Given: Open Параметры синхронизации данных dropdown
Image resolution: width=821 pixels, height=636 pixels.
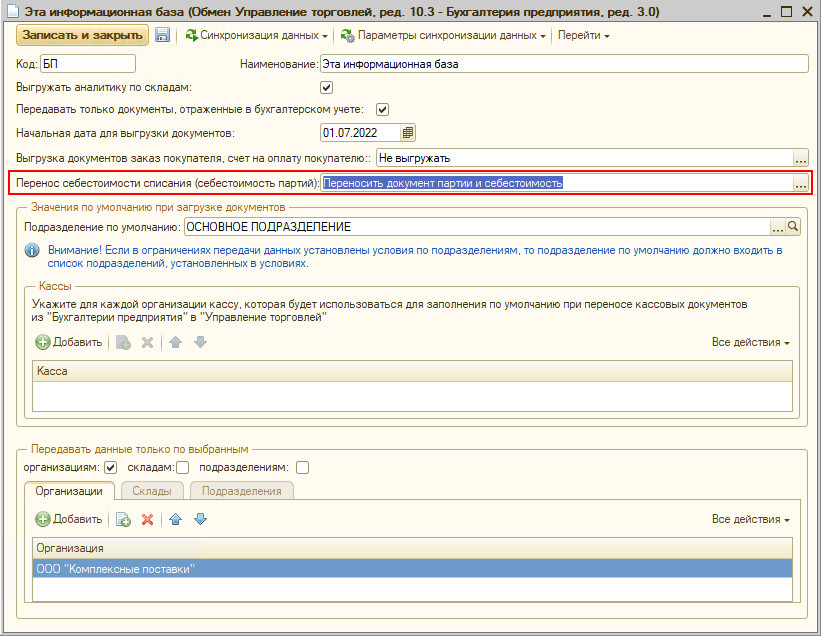Looking at the screenshot, I should pyautogui.click(x=443, y=36).
